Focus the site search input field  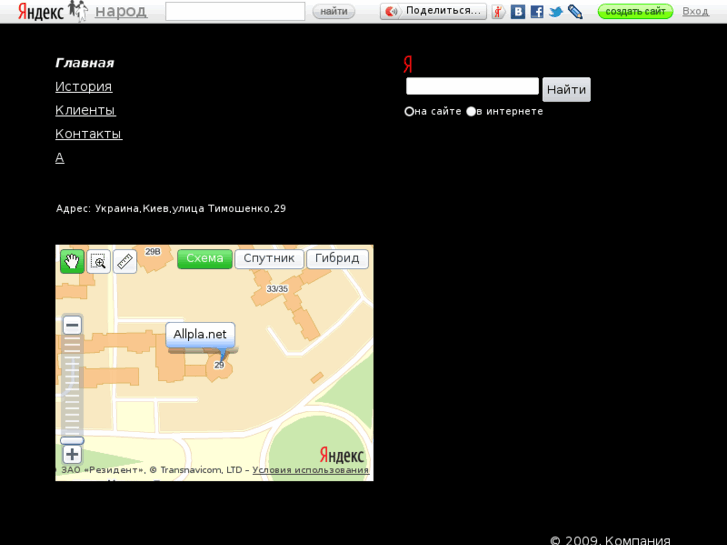472,86
